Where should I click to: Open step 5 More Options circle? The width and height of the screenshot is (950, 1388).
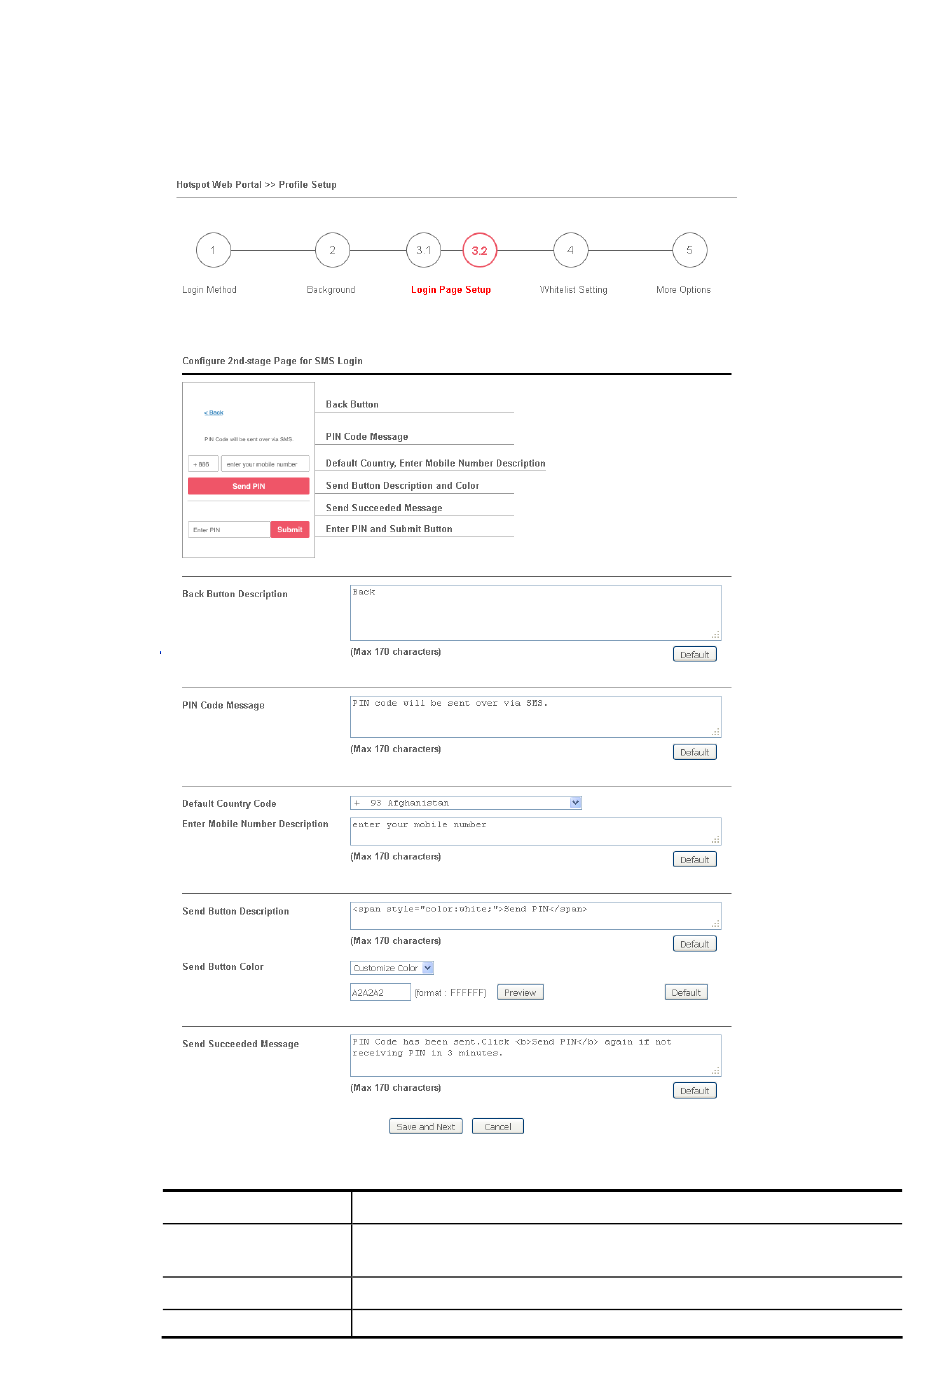[x=689, y=250]
